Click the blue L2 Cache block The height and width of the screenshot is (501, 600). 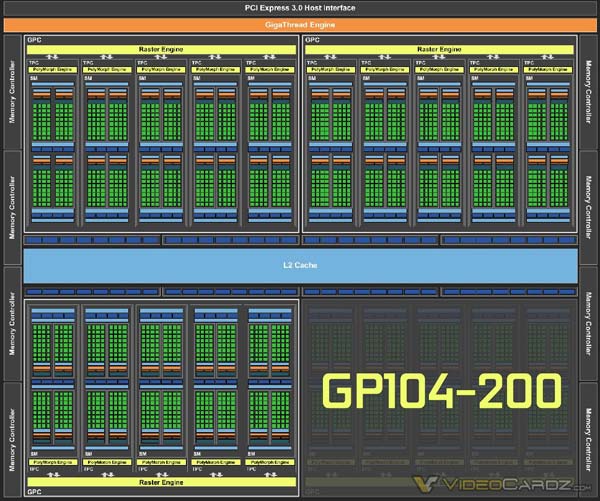click(300, 265)
